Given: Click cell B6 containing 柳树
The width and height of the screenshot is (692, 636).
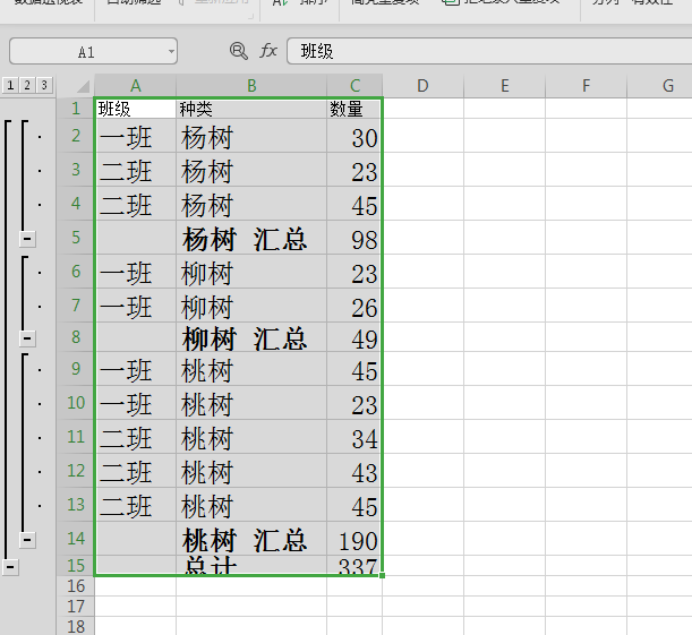Looking at the screenshot, I should click(x=252, y=271).
